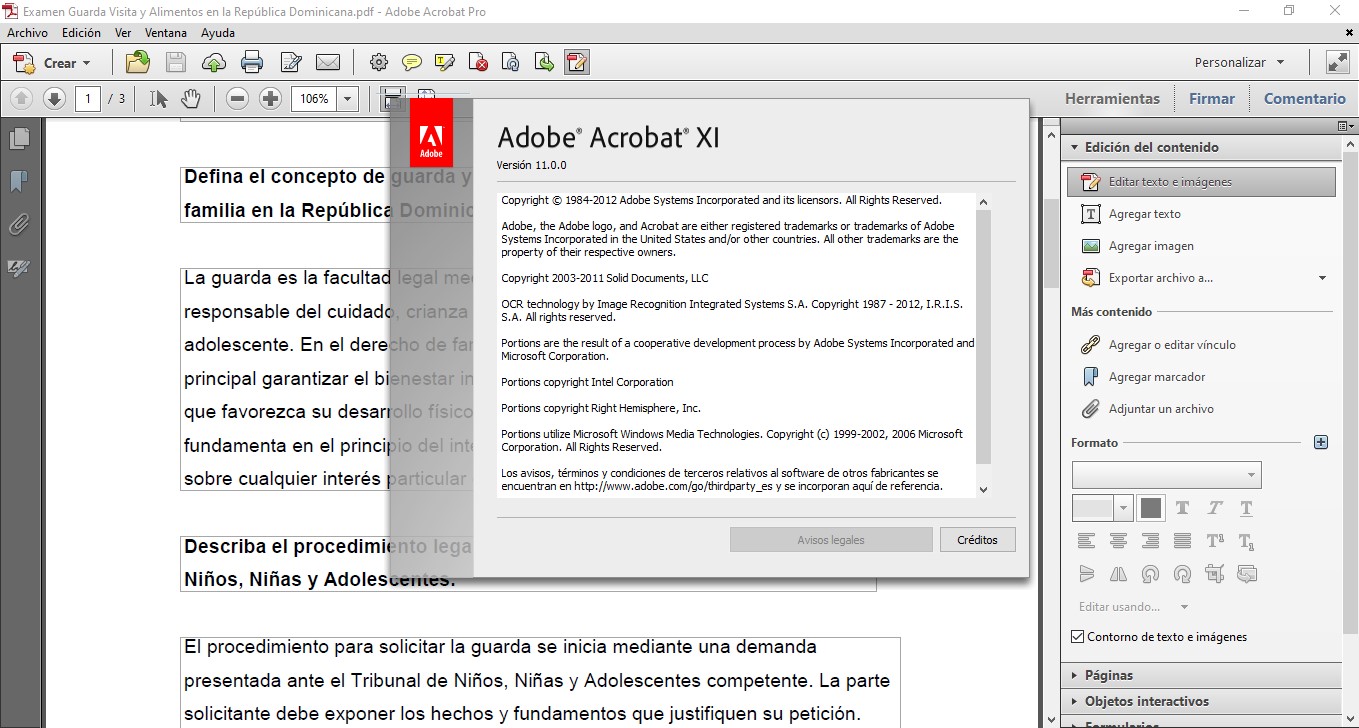Viewport: 1359px width, 728px height.
Task: Click the text color swatch in Formato
Action: click(x=1151, y=508)
